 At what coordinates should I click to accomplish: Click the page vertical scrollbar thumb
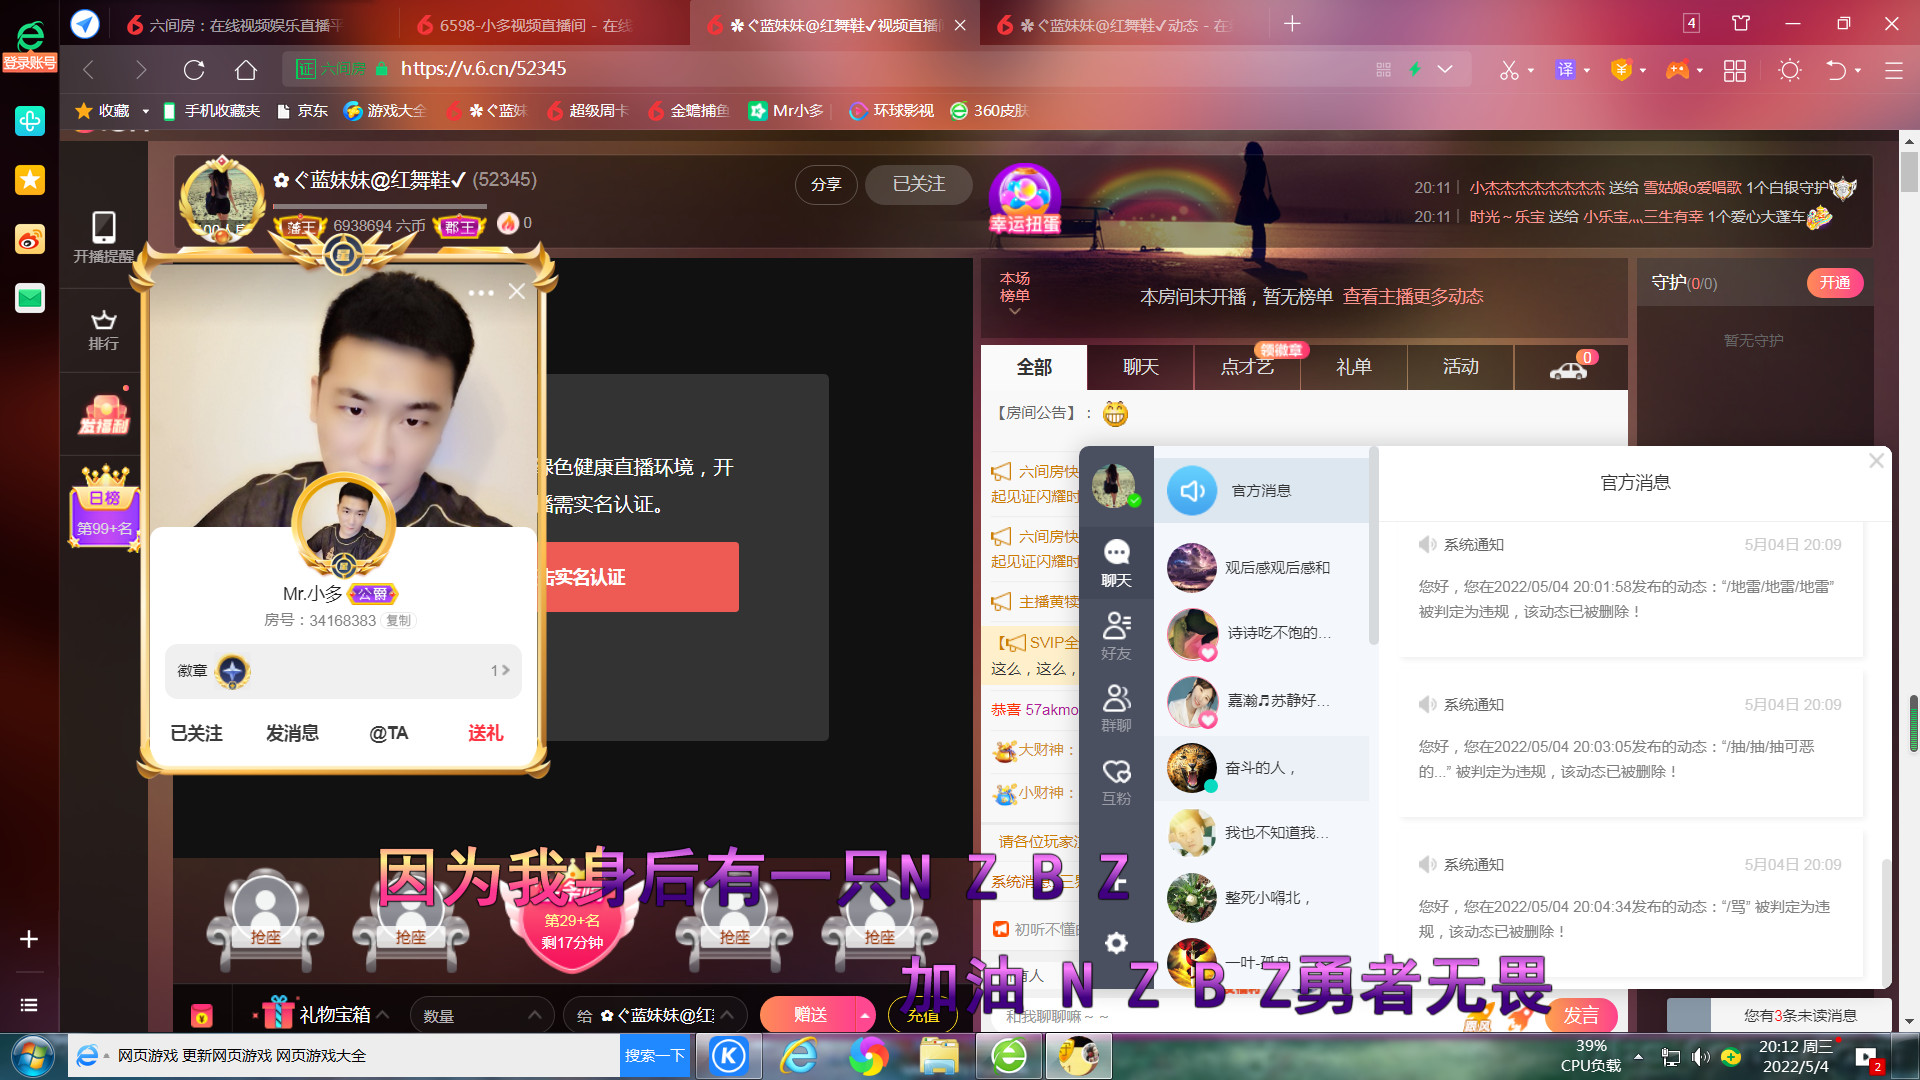1910,170
